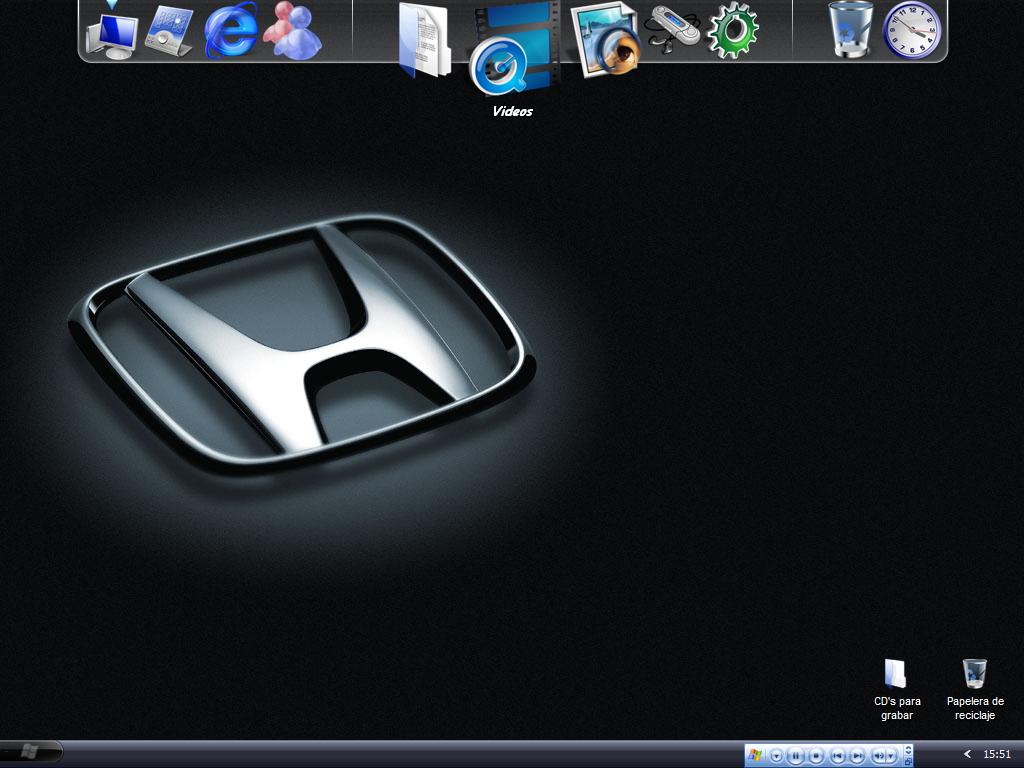Skip to the next track

pyautogui.click(x=857, y=756)
